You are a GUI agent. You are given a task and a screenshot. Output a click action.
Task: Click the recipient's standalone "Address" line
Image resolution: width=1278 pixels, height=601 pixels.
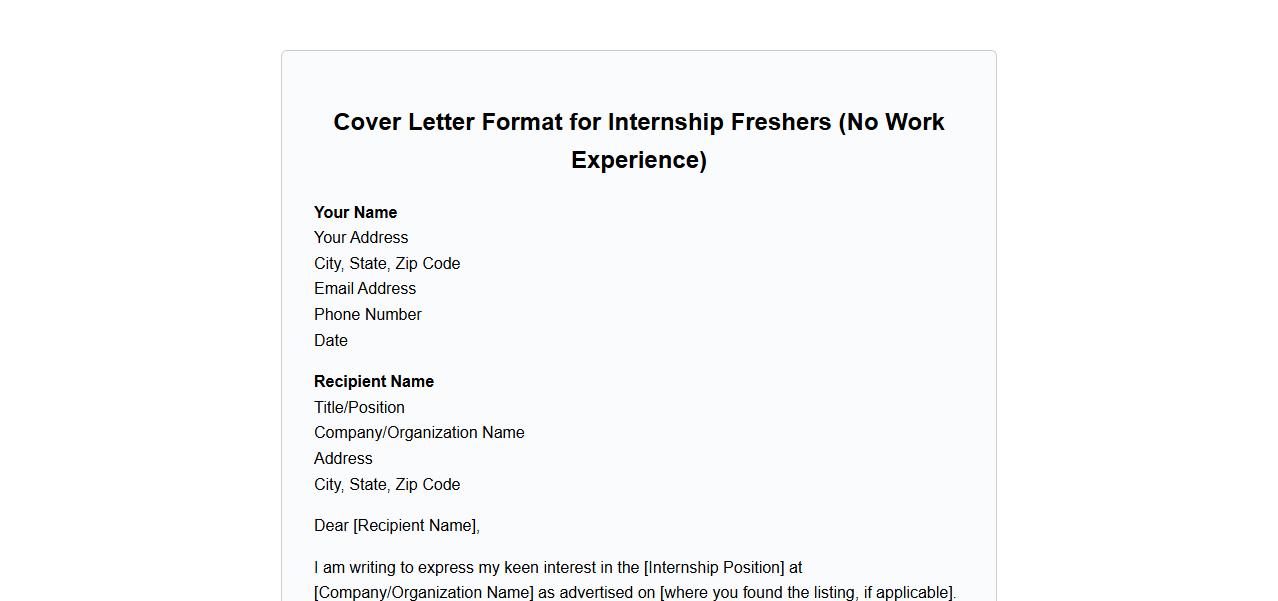coord(343,459)
